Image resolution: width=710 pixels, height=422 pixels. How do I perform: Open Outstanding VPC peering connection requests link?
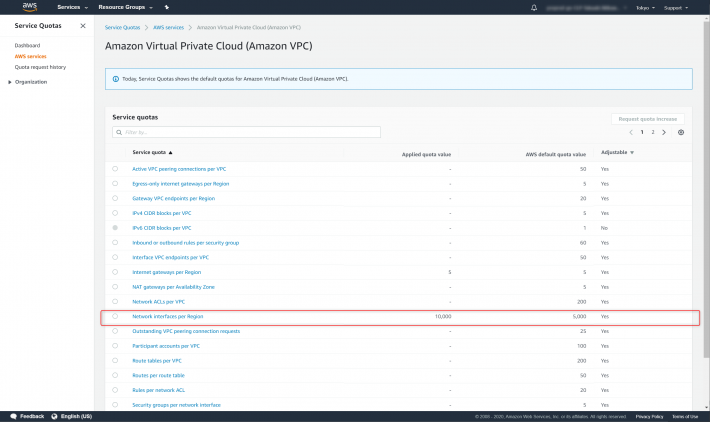pyautogui.click(x=186, y=331)
